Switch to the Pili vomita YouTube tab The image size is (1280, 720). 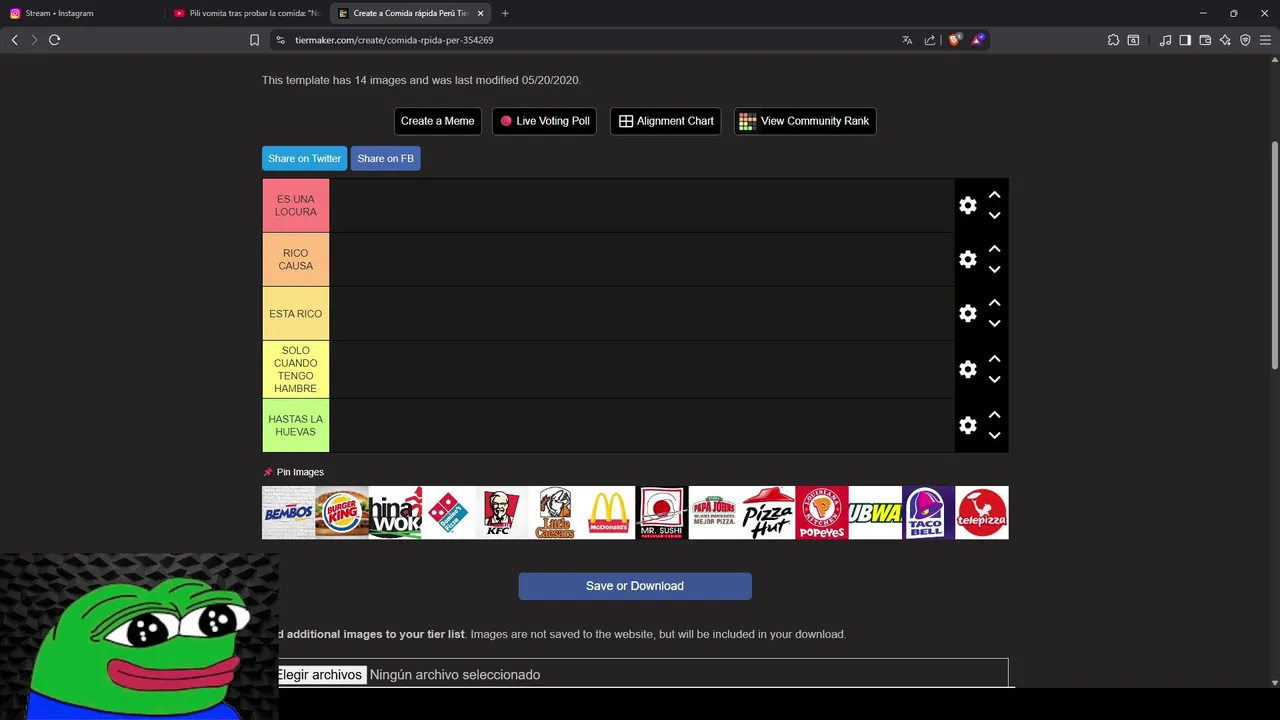tap(246, 13)
